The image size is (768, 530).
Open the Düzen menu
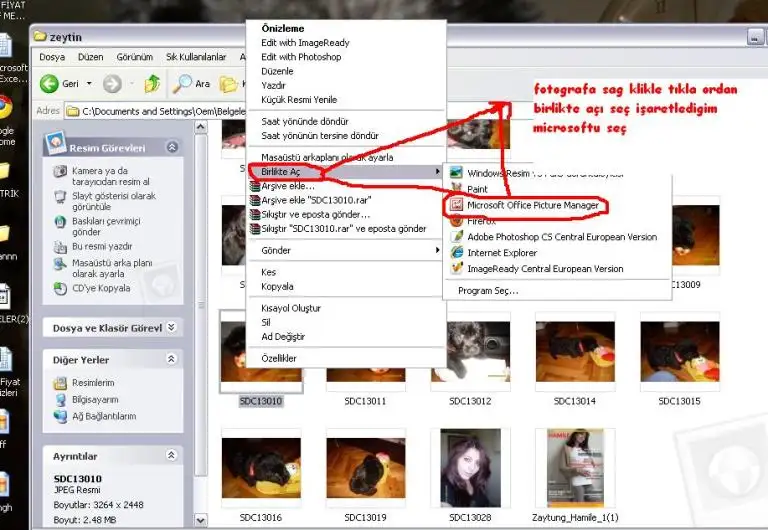tap(91, 57)
